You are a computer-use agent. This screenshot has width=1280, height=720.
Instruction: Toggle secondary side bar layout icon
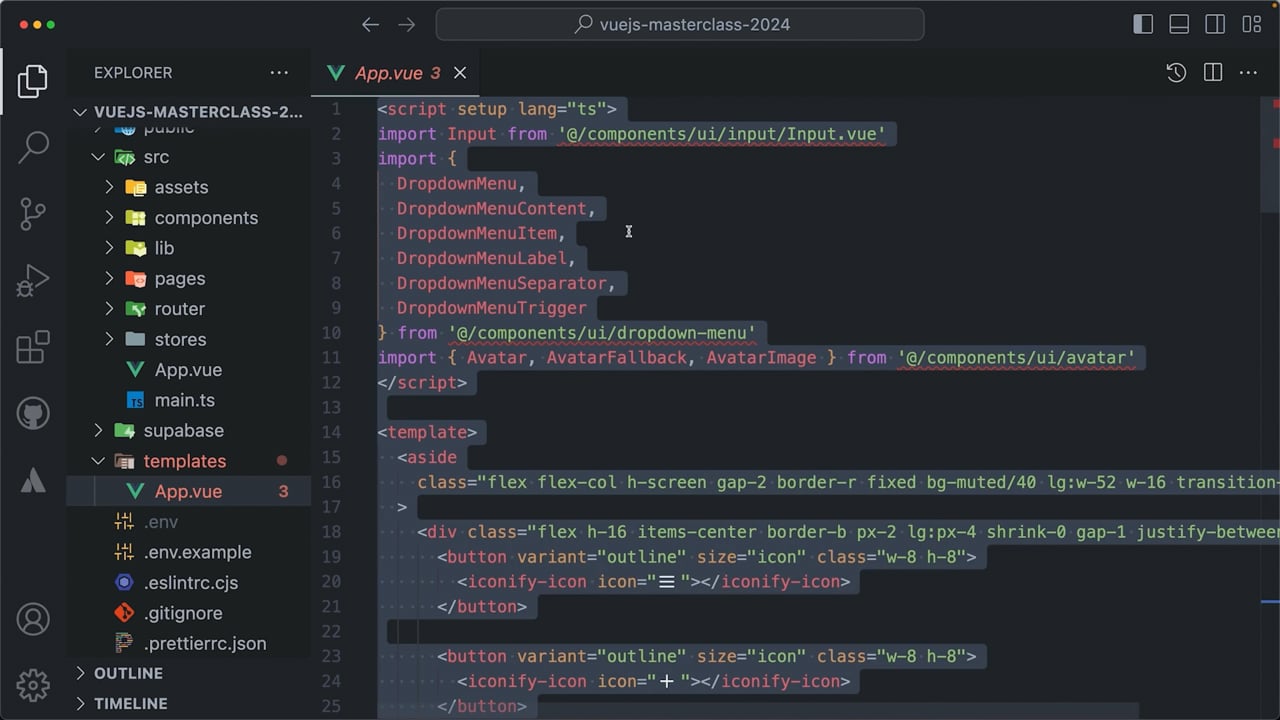[x=1215, y=25]
